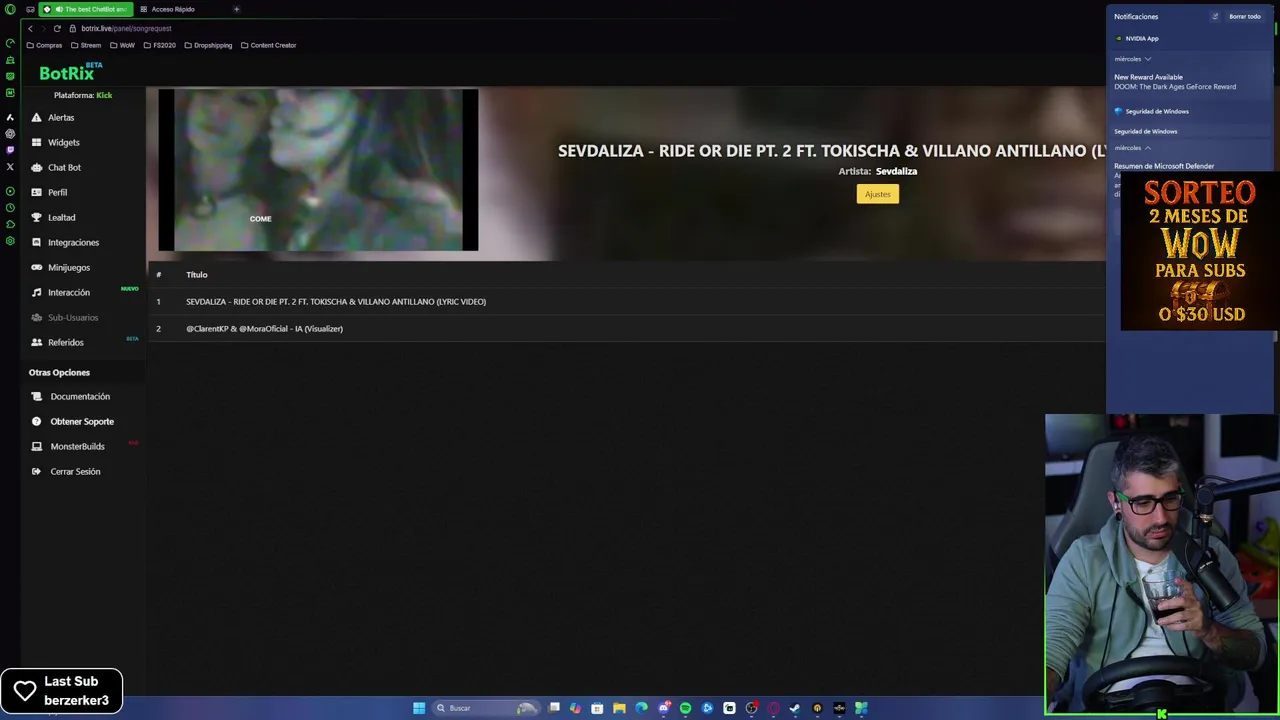Screen dimensions: 1280x720
Task: Open Windows Start menu
Action: [419, 708]
